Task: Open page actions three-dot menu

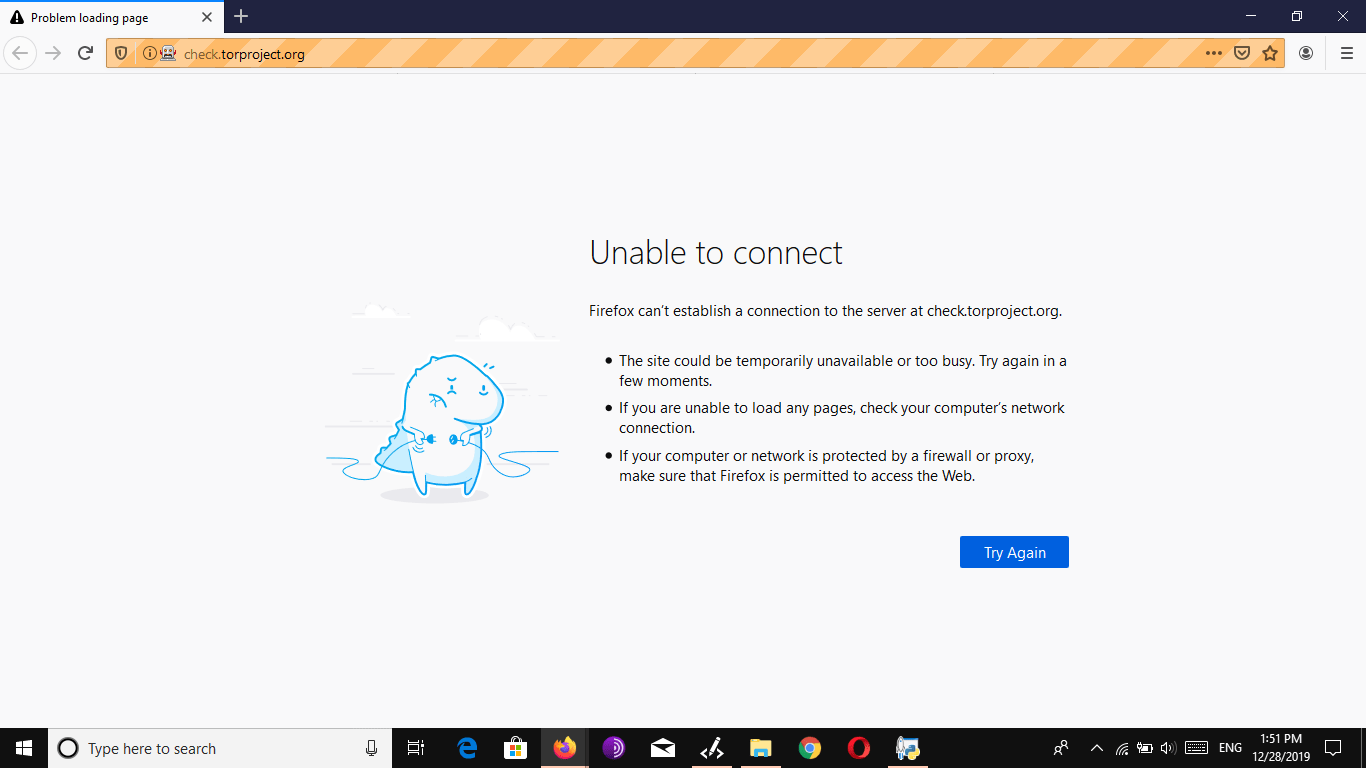Action: pyautogui.click(x=1213, y=53)
